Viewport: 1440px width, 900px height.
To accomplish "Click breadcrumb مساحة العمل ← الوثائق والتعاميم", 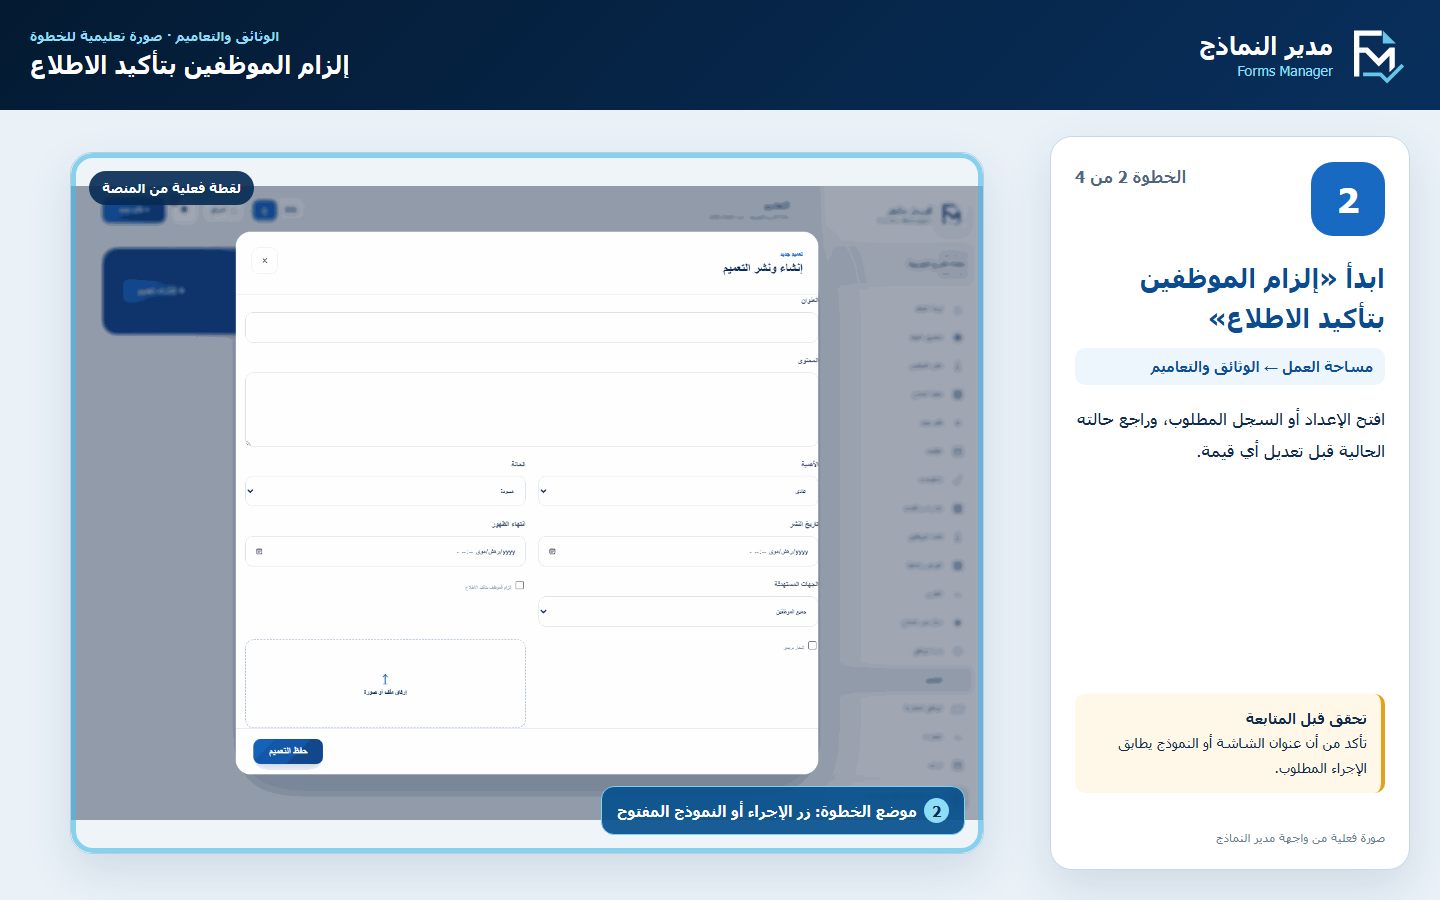I will (x=1261, y=367).
